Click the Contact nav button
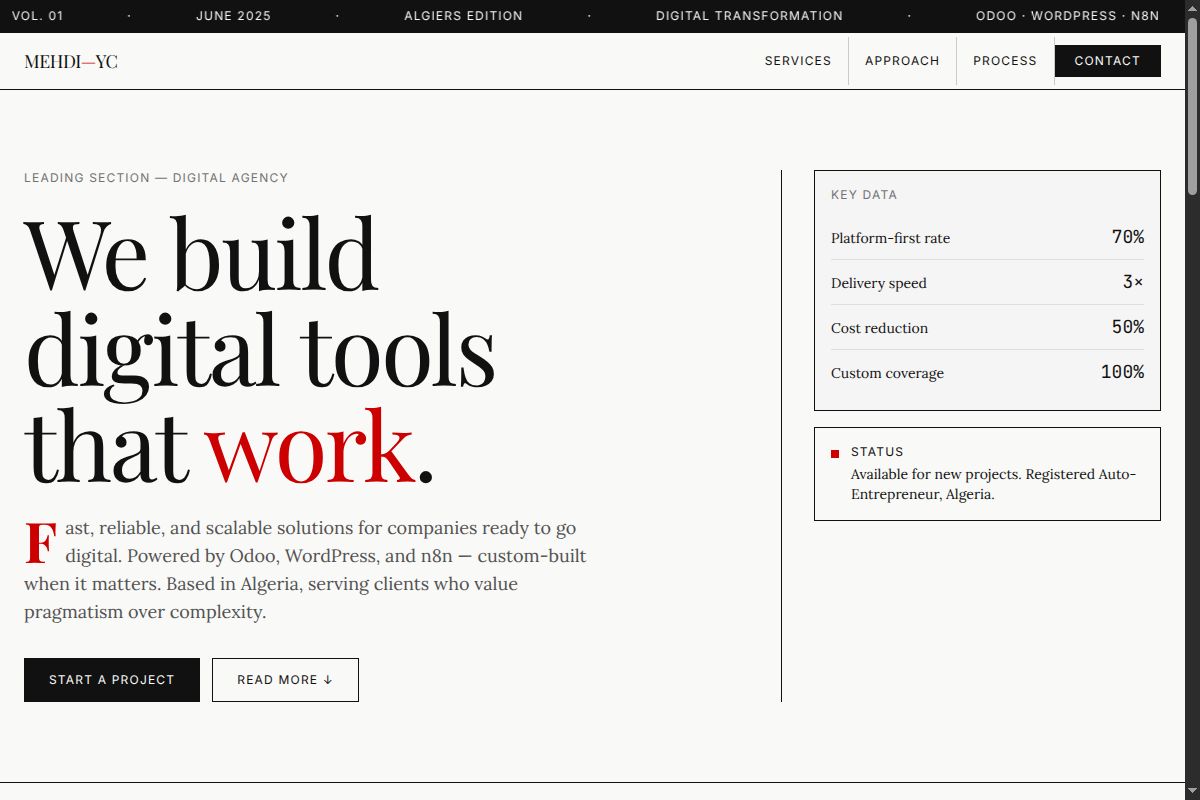1200x800 pixels. 1107,61
